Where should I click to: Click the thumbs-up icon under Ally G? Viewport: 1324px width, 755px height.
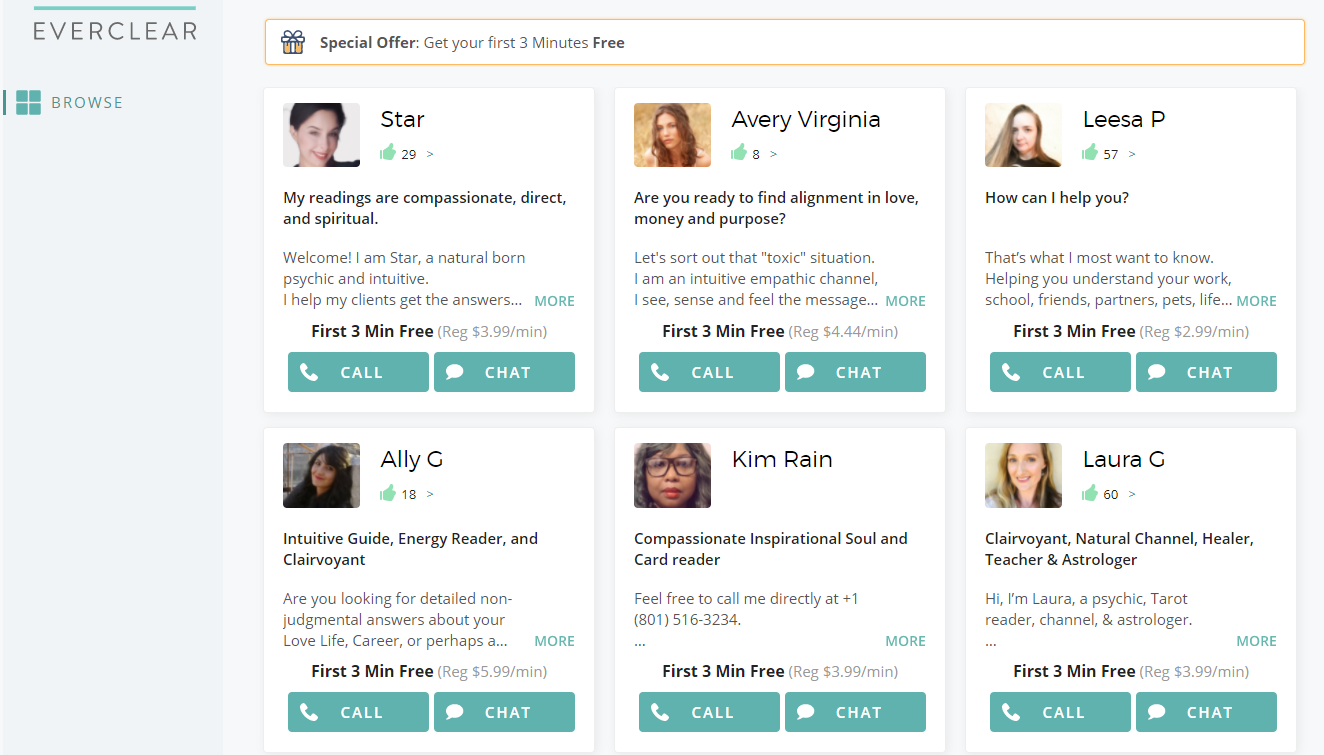coord(388,493)
